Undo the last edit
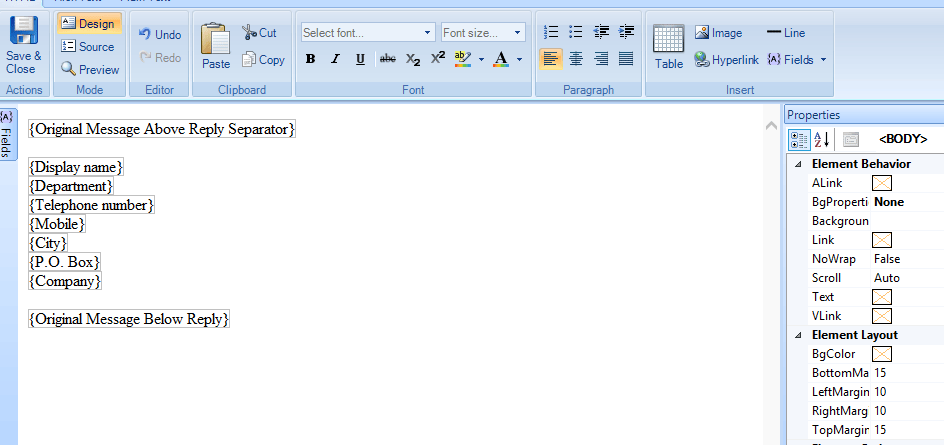This screenshot has width=944, height=445. 160,34
